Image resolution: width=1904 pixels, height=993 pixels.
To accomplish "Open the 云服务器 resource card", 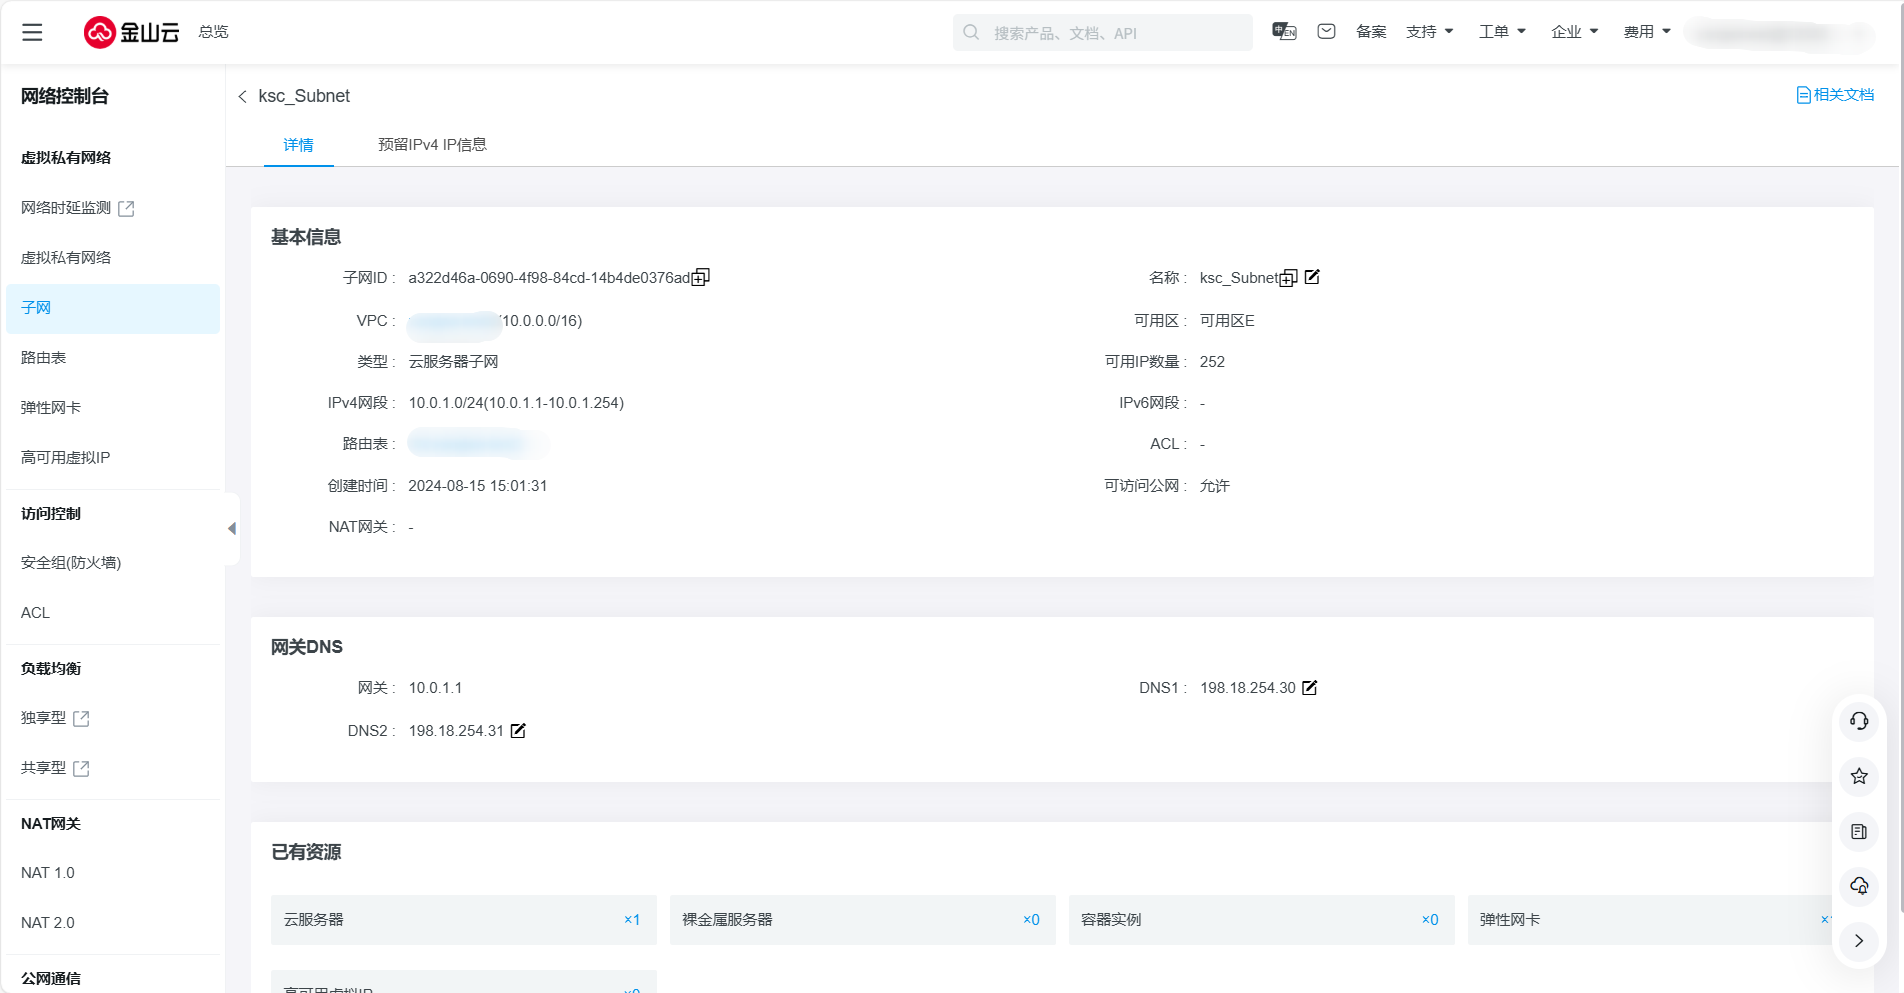I will click(x=463, y=920).
